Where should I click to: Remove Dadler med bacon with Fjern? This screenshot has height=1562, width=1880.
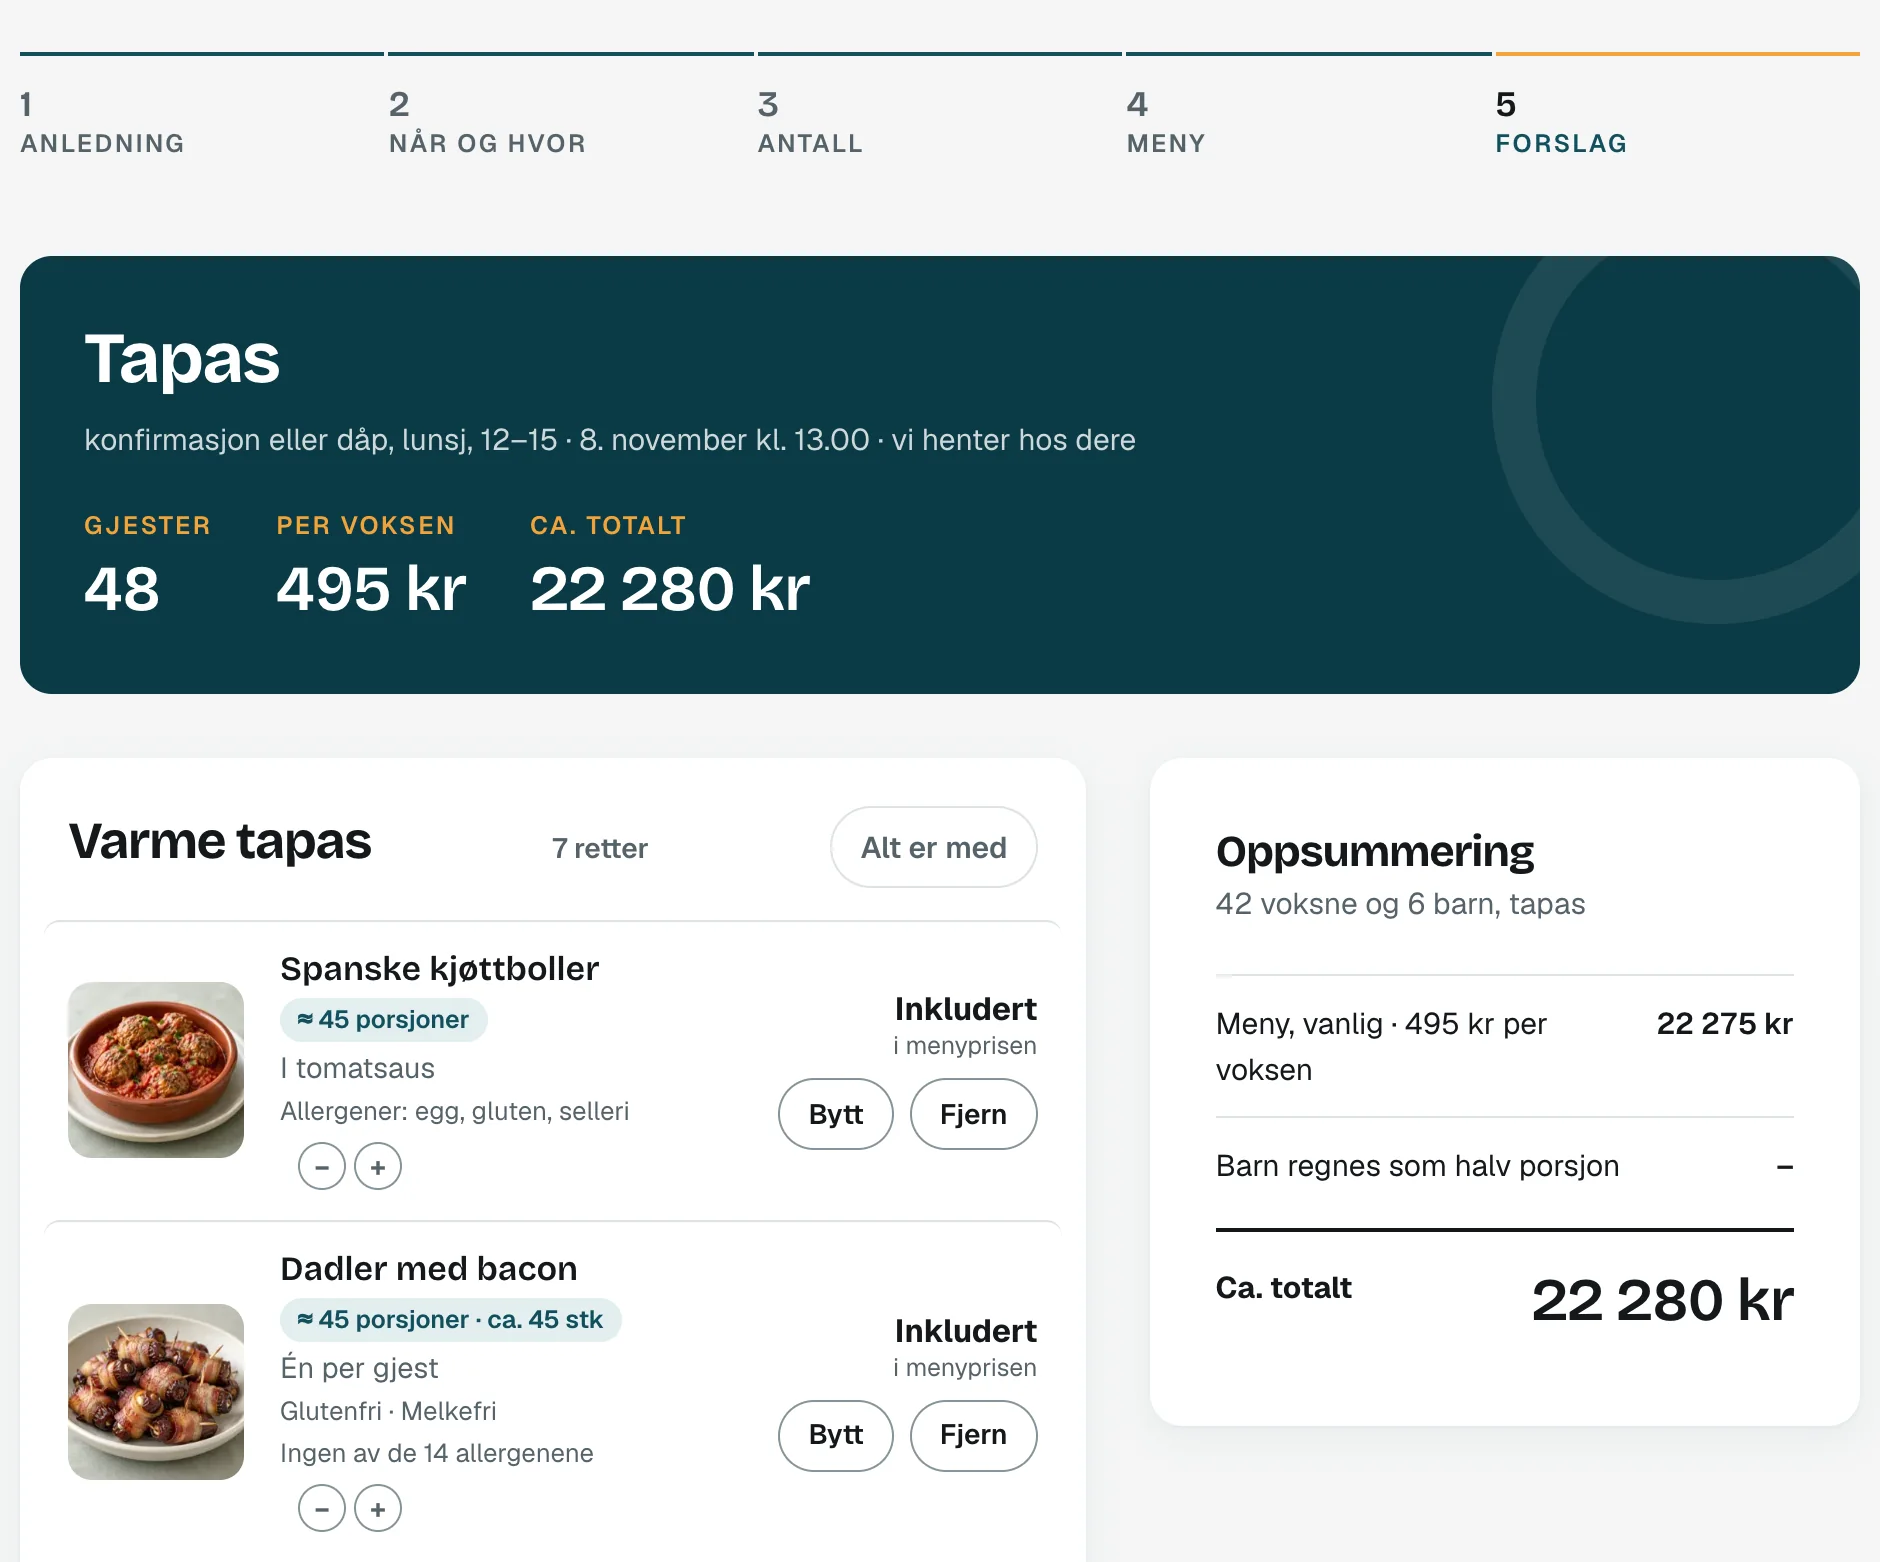[973, 1435]
